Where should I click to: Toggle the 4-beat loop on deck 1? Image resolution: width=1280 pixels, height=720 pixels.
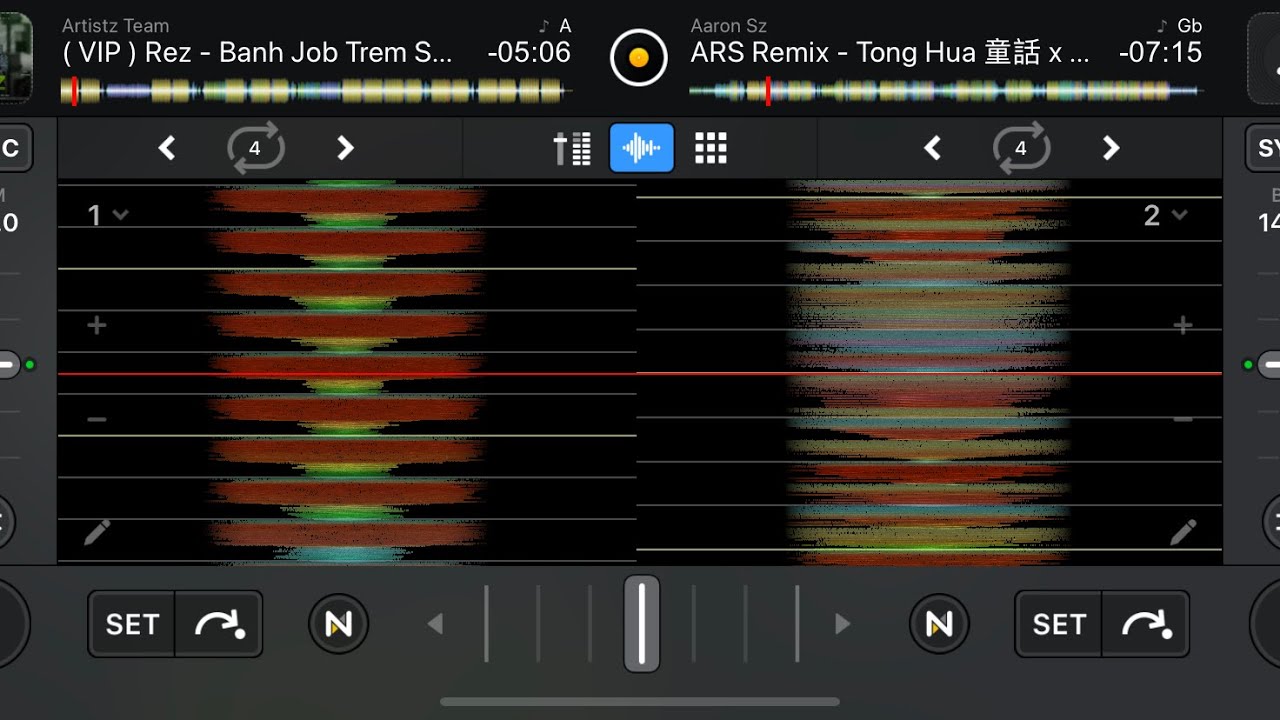pyautogui.click(x=255, y=148)
